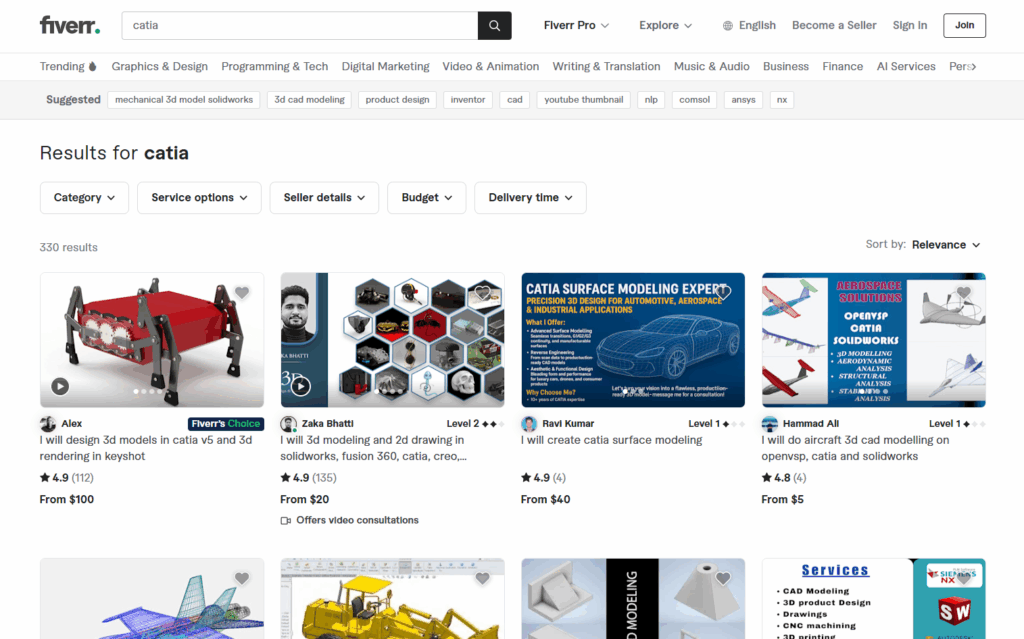Switch to the Programming & Tech category
1024x639 pixels.
click(x=274, y=66)
